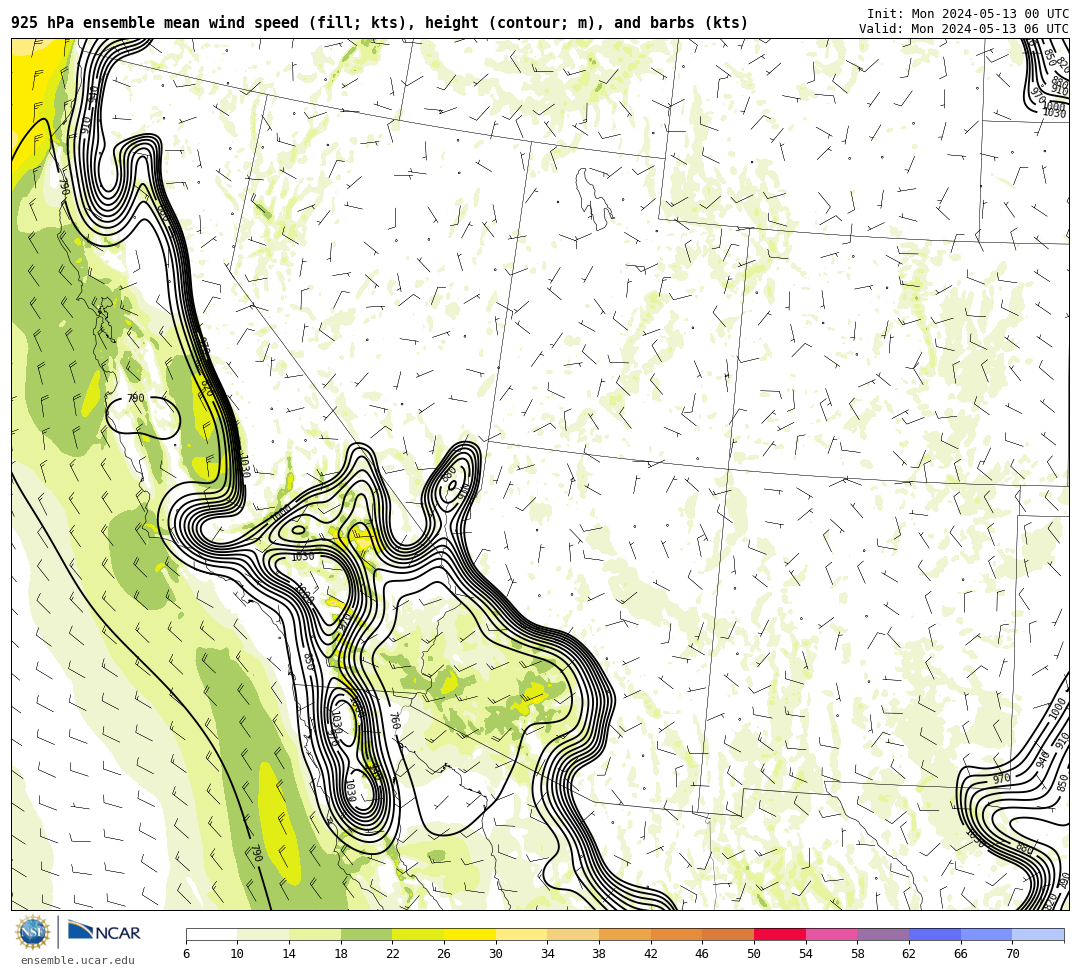Pick the 66–70 kts light blue swatch
Image resolution: width=1080 pixels, height=973 pixels.
coord(986,934)
